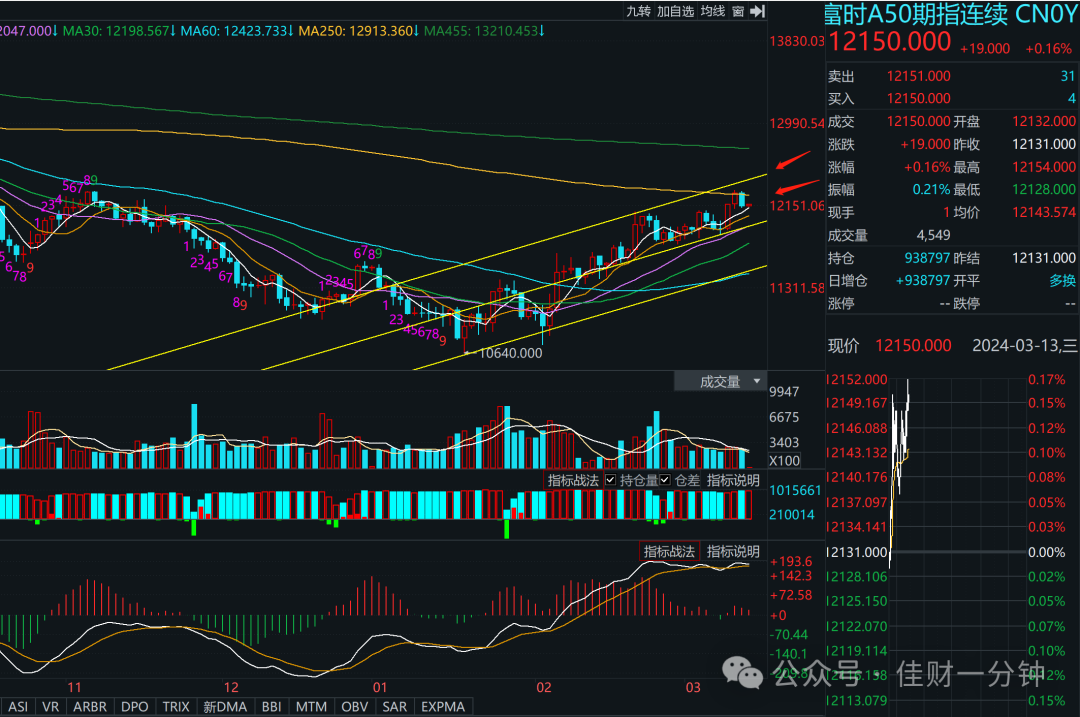The image size is (1080, 717).
Task: Switch to the 新DMA indicator tab
Action: (x=225, y=707)
